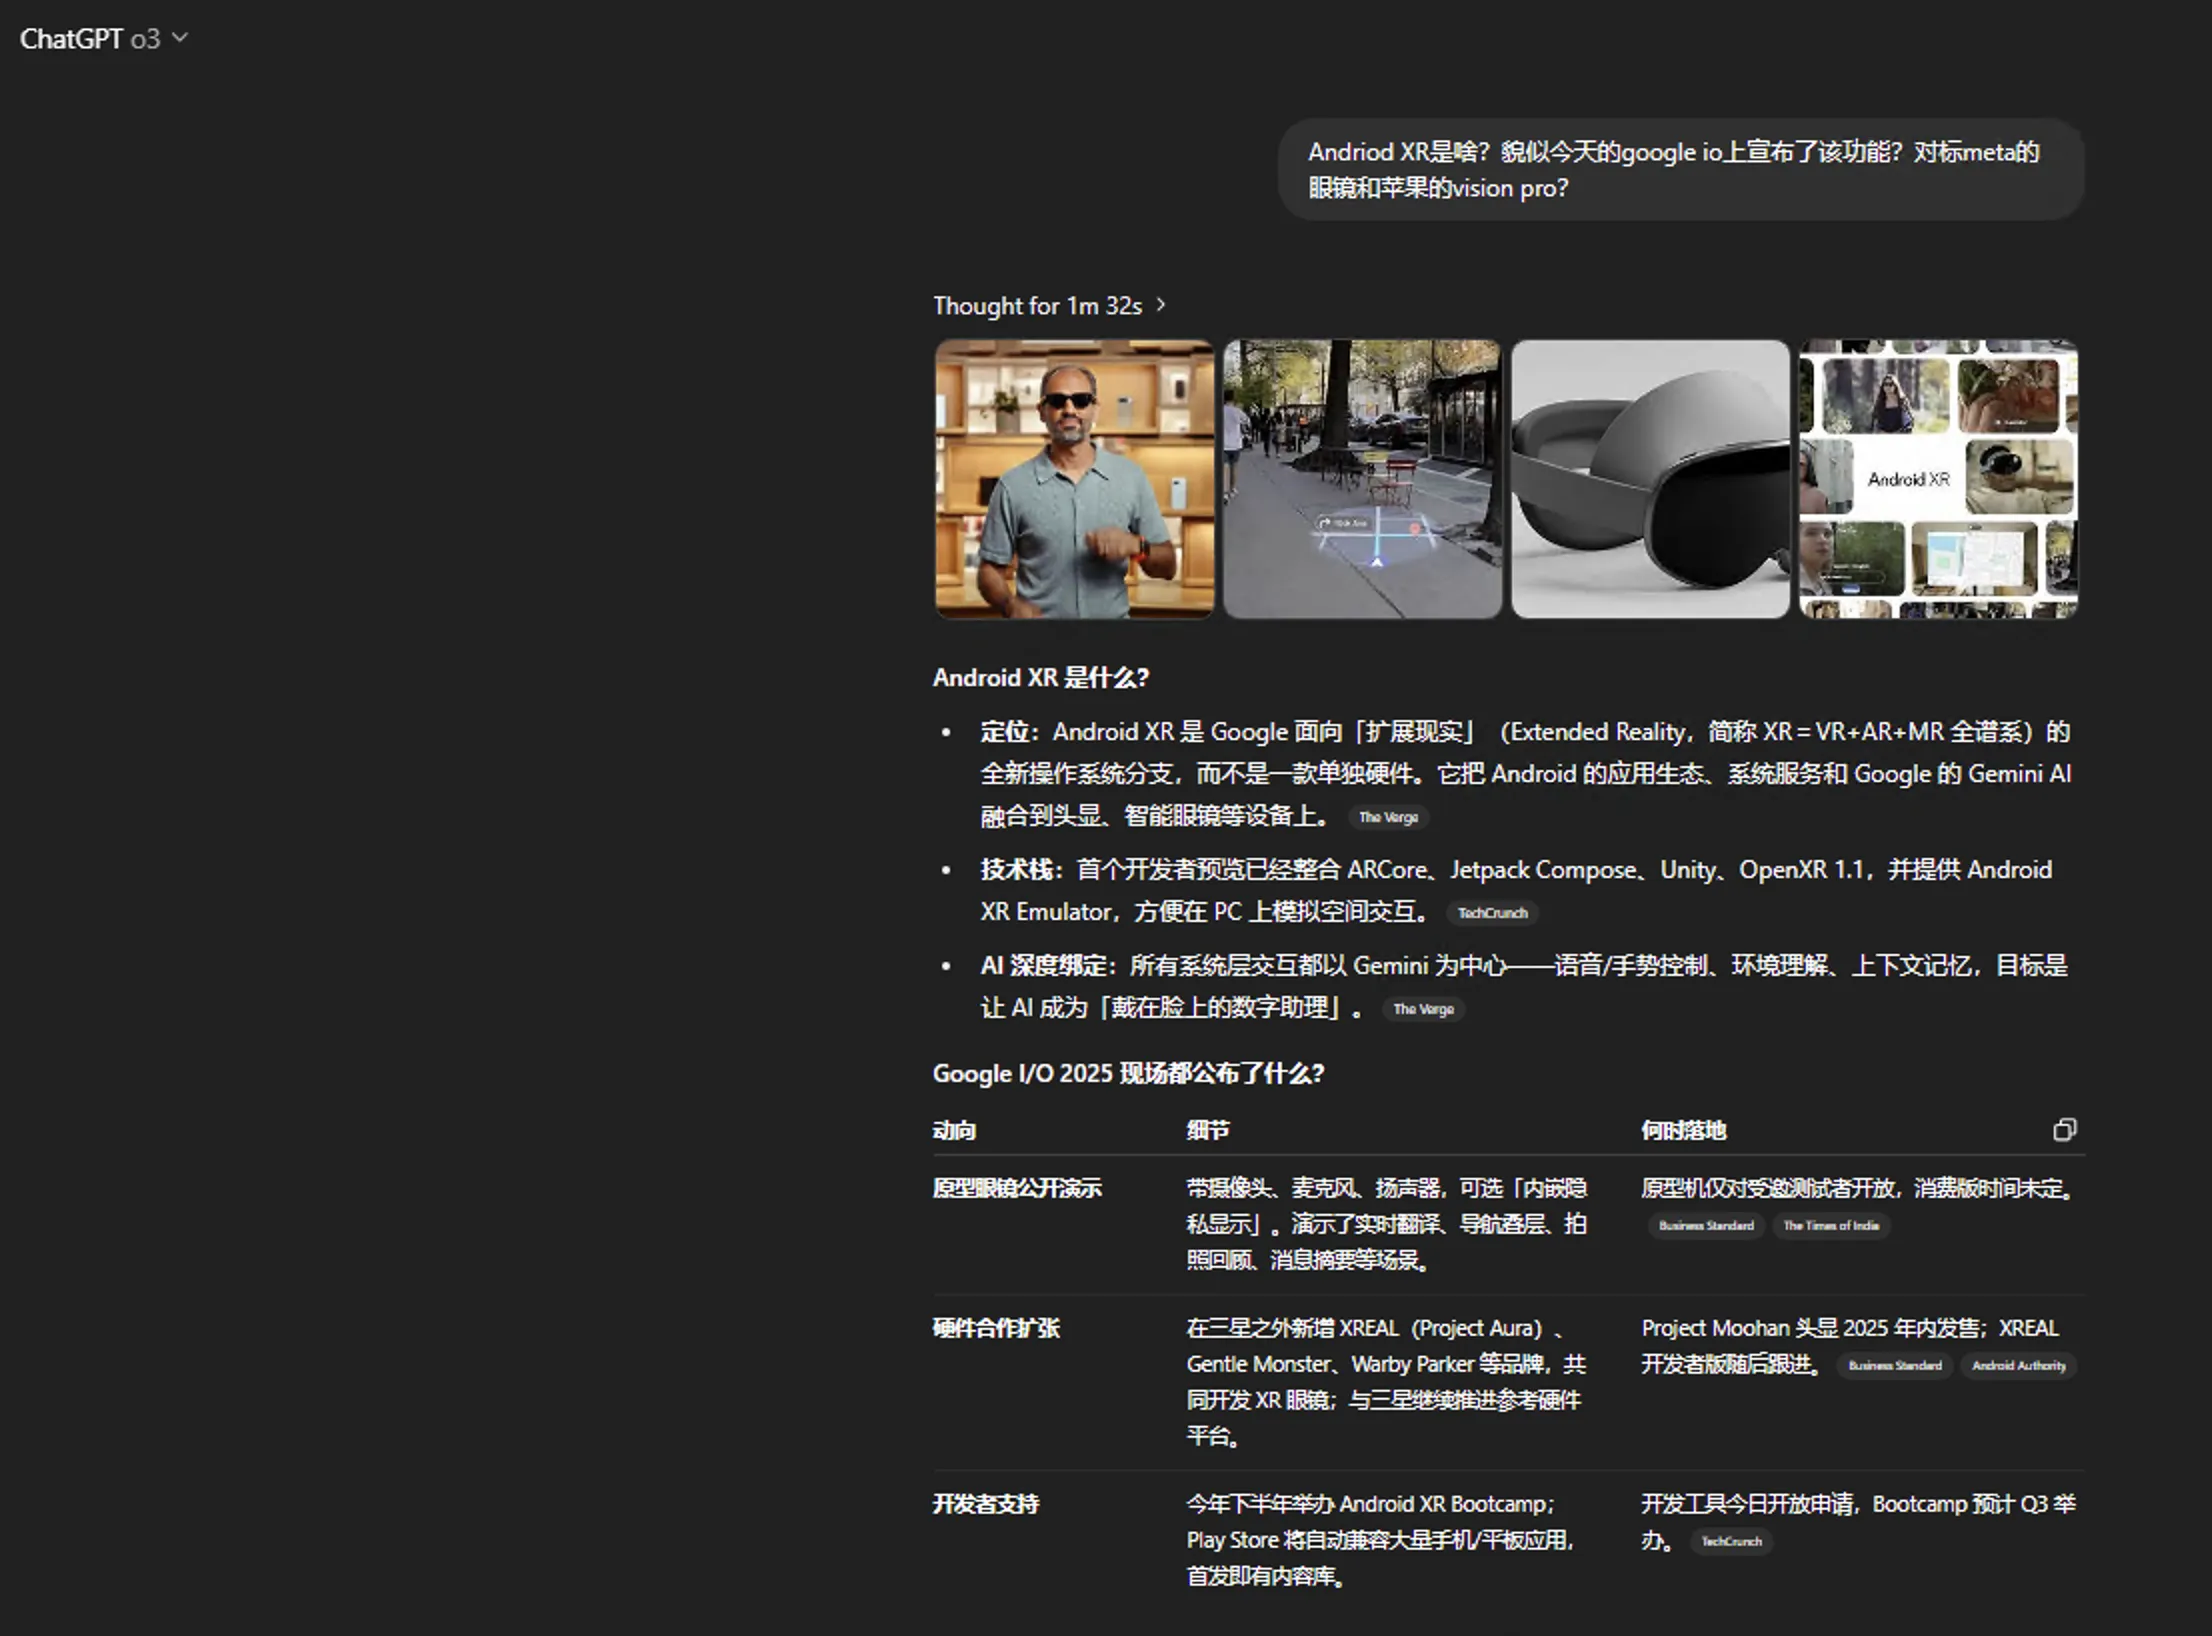Open the street navigation overlay thumbnail
The image size is (2212, 1636).
coord(1362,479)
